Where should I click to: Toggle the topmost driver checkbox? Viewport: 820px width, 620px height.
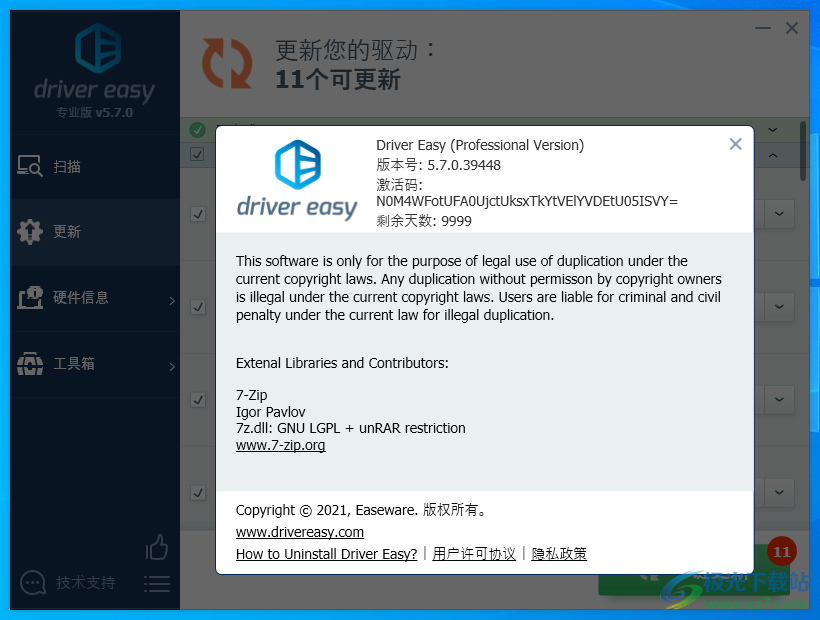pyautogui.click(x=197, y=155)
